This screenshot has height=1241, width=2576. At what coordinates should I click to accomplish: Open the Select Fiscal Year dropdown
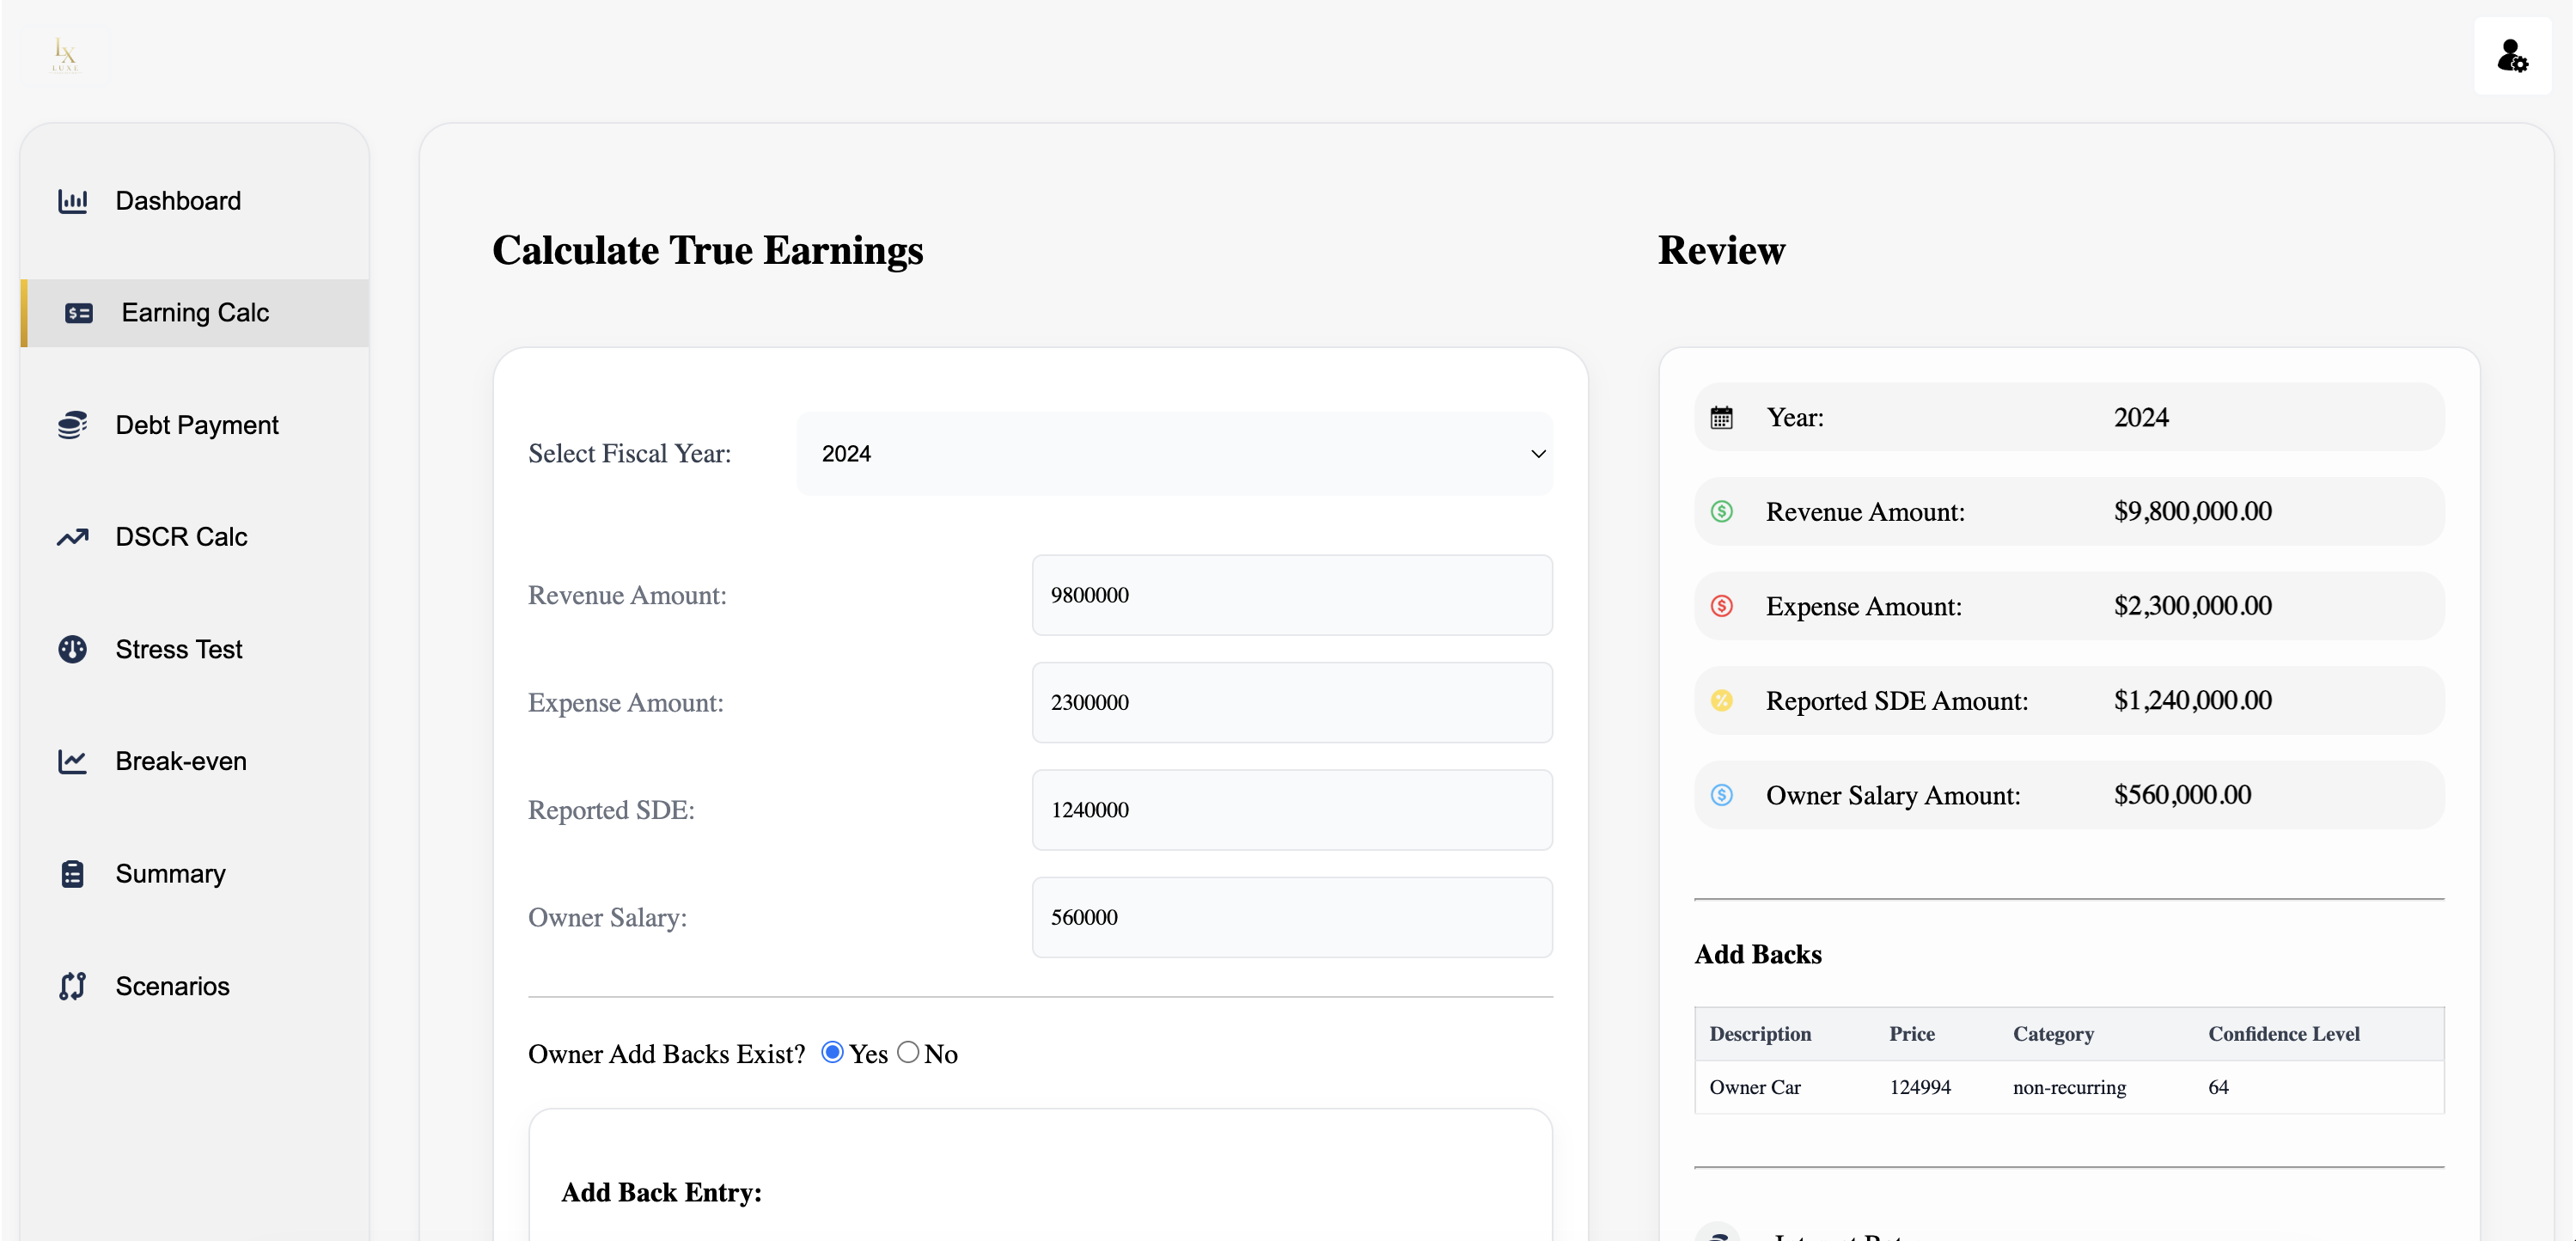coord(1174,454)
